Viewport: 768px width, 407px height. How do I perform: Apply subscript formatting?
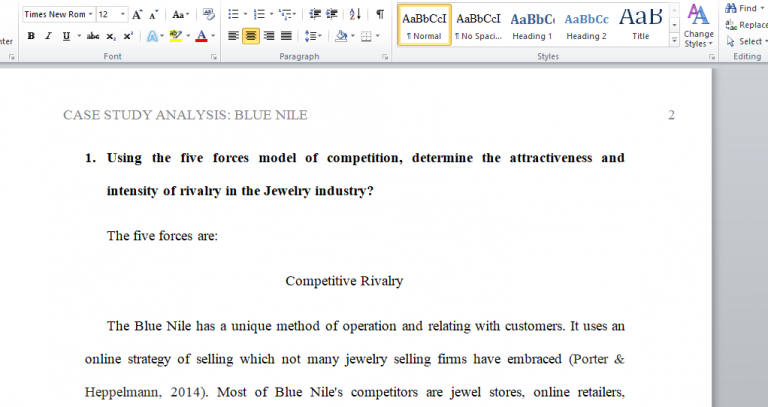112,36
